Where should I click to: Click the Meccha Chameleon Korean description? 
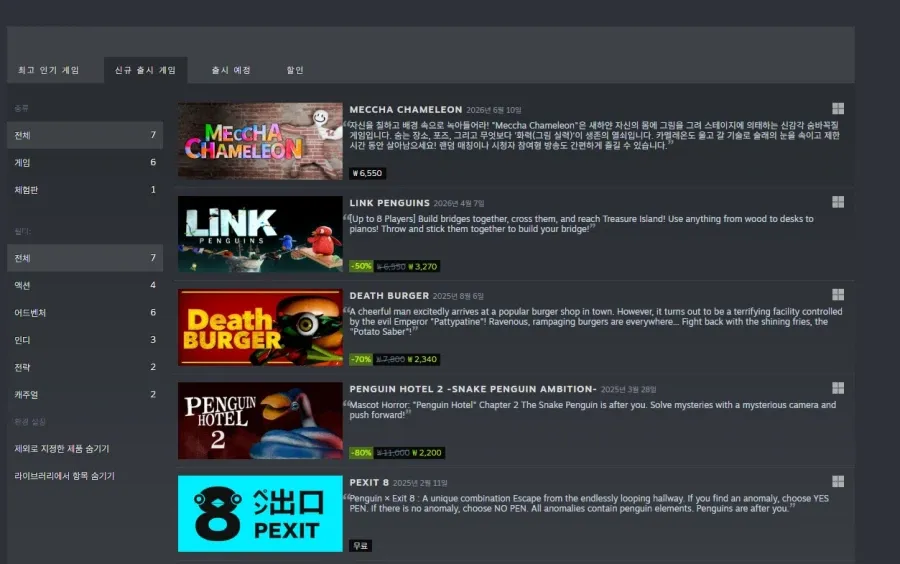(594, 135)
